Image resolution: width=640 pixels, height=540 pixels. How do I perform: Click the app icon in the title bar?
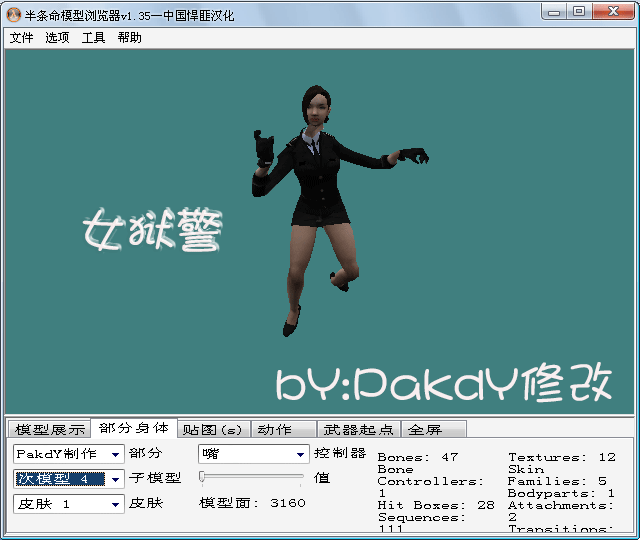14,12
